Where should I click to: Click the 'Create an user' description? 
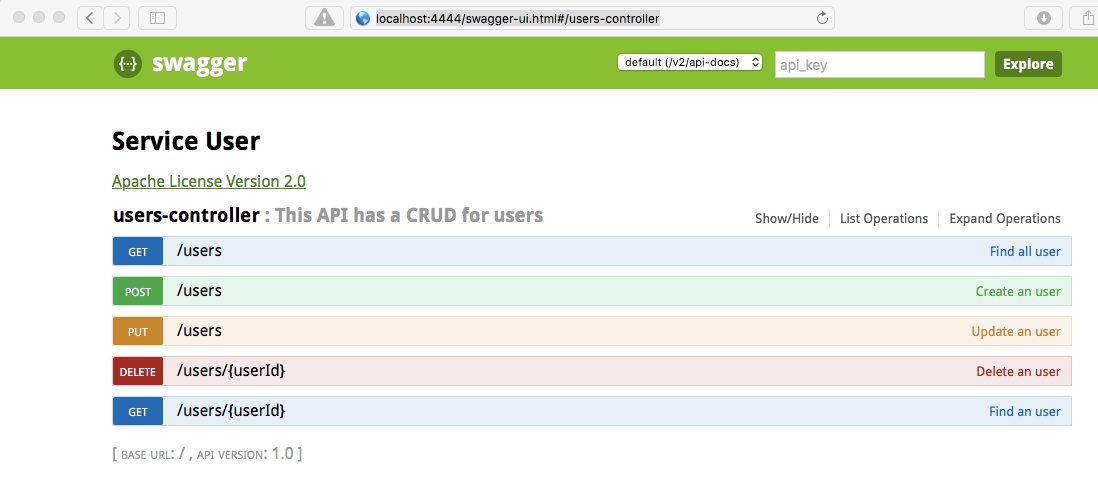point(1018,291)
